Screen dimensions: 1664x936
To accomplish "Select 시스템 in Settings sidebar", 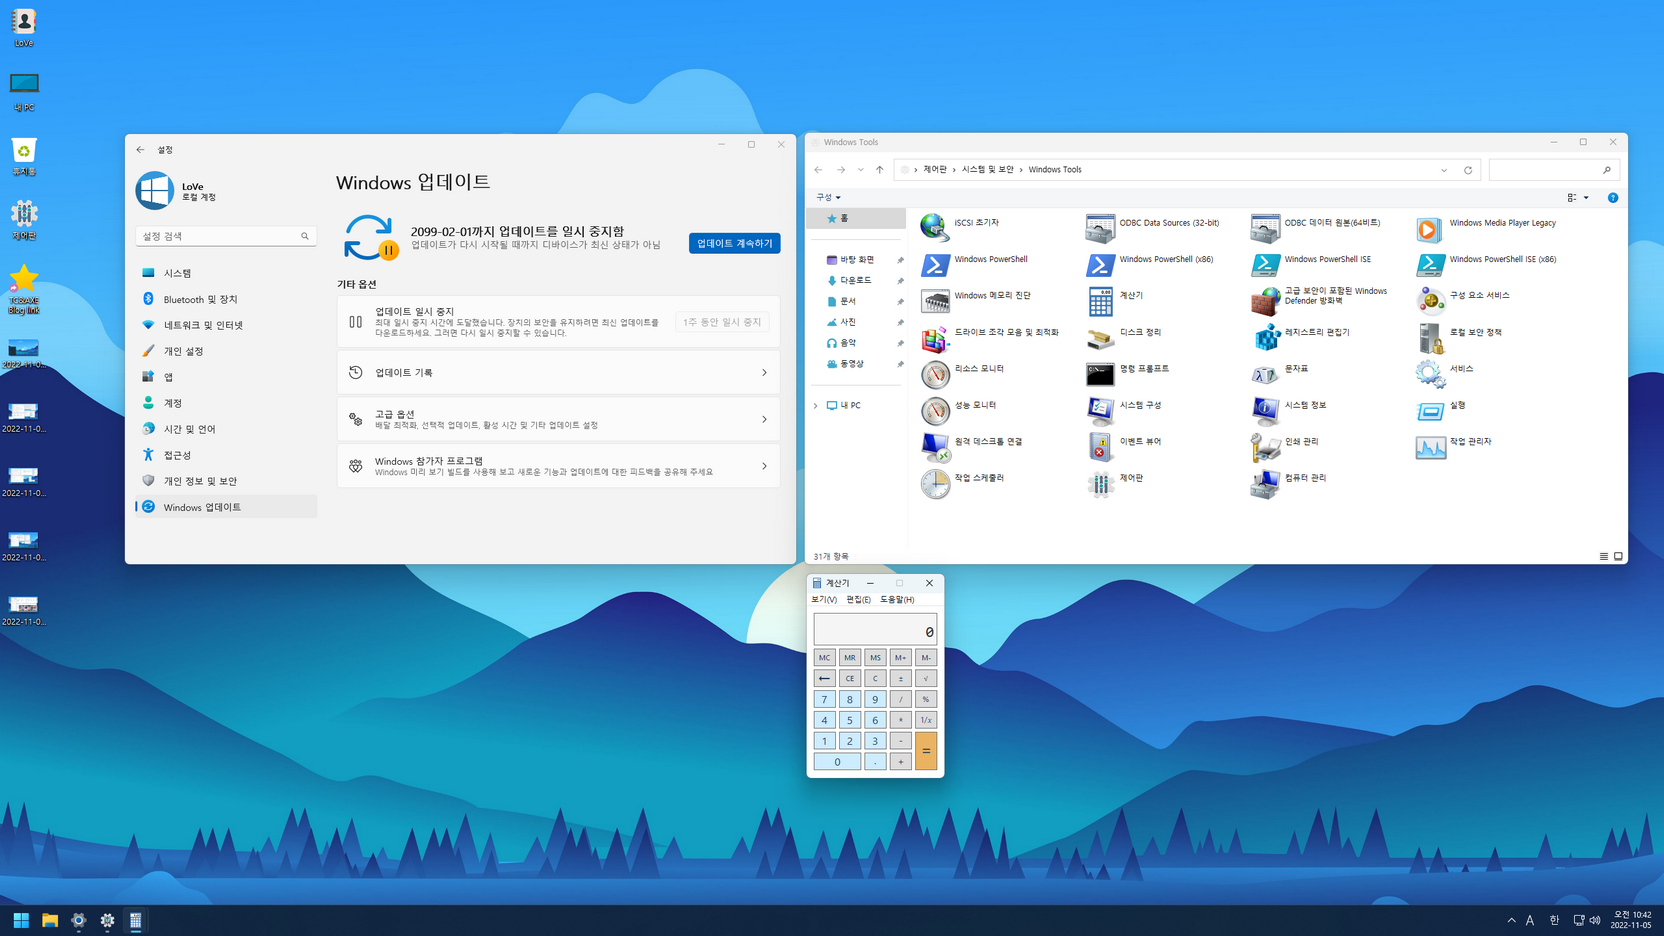I will (x=226, y=273).
